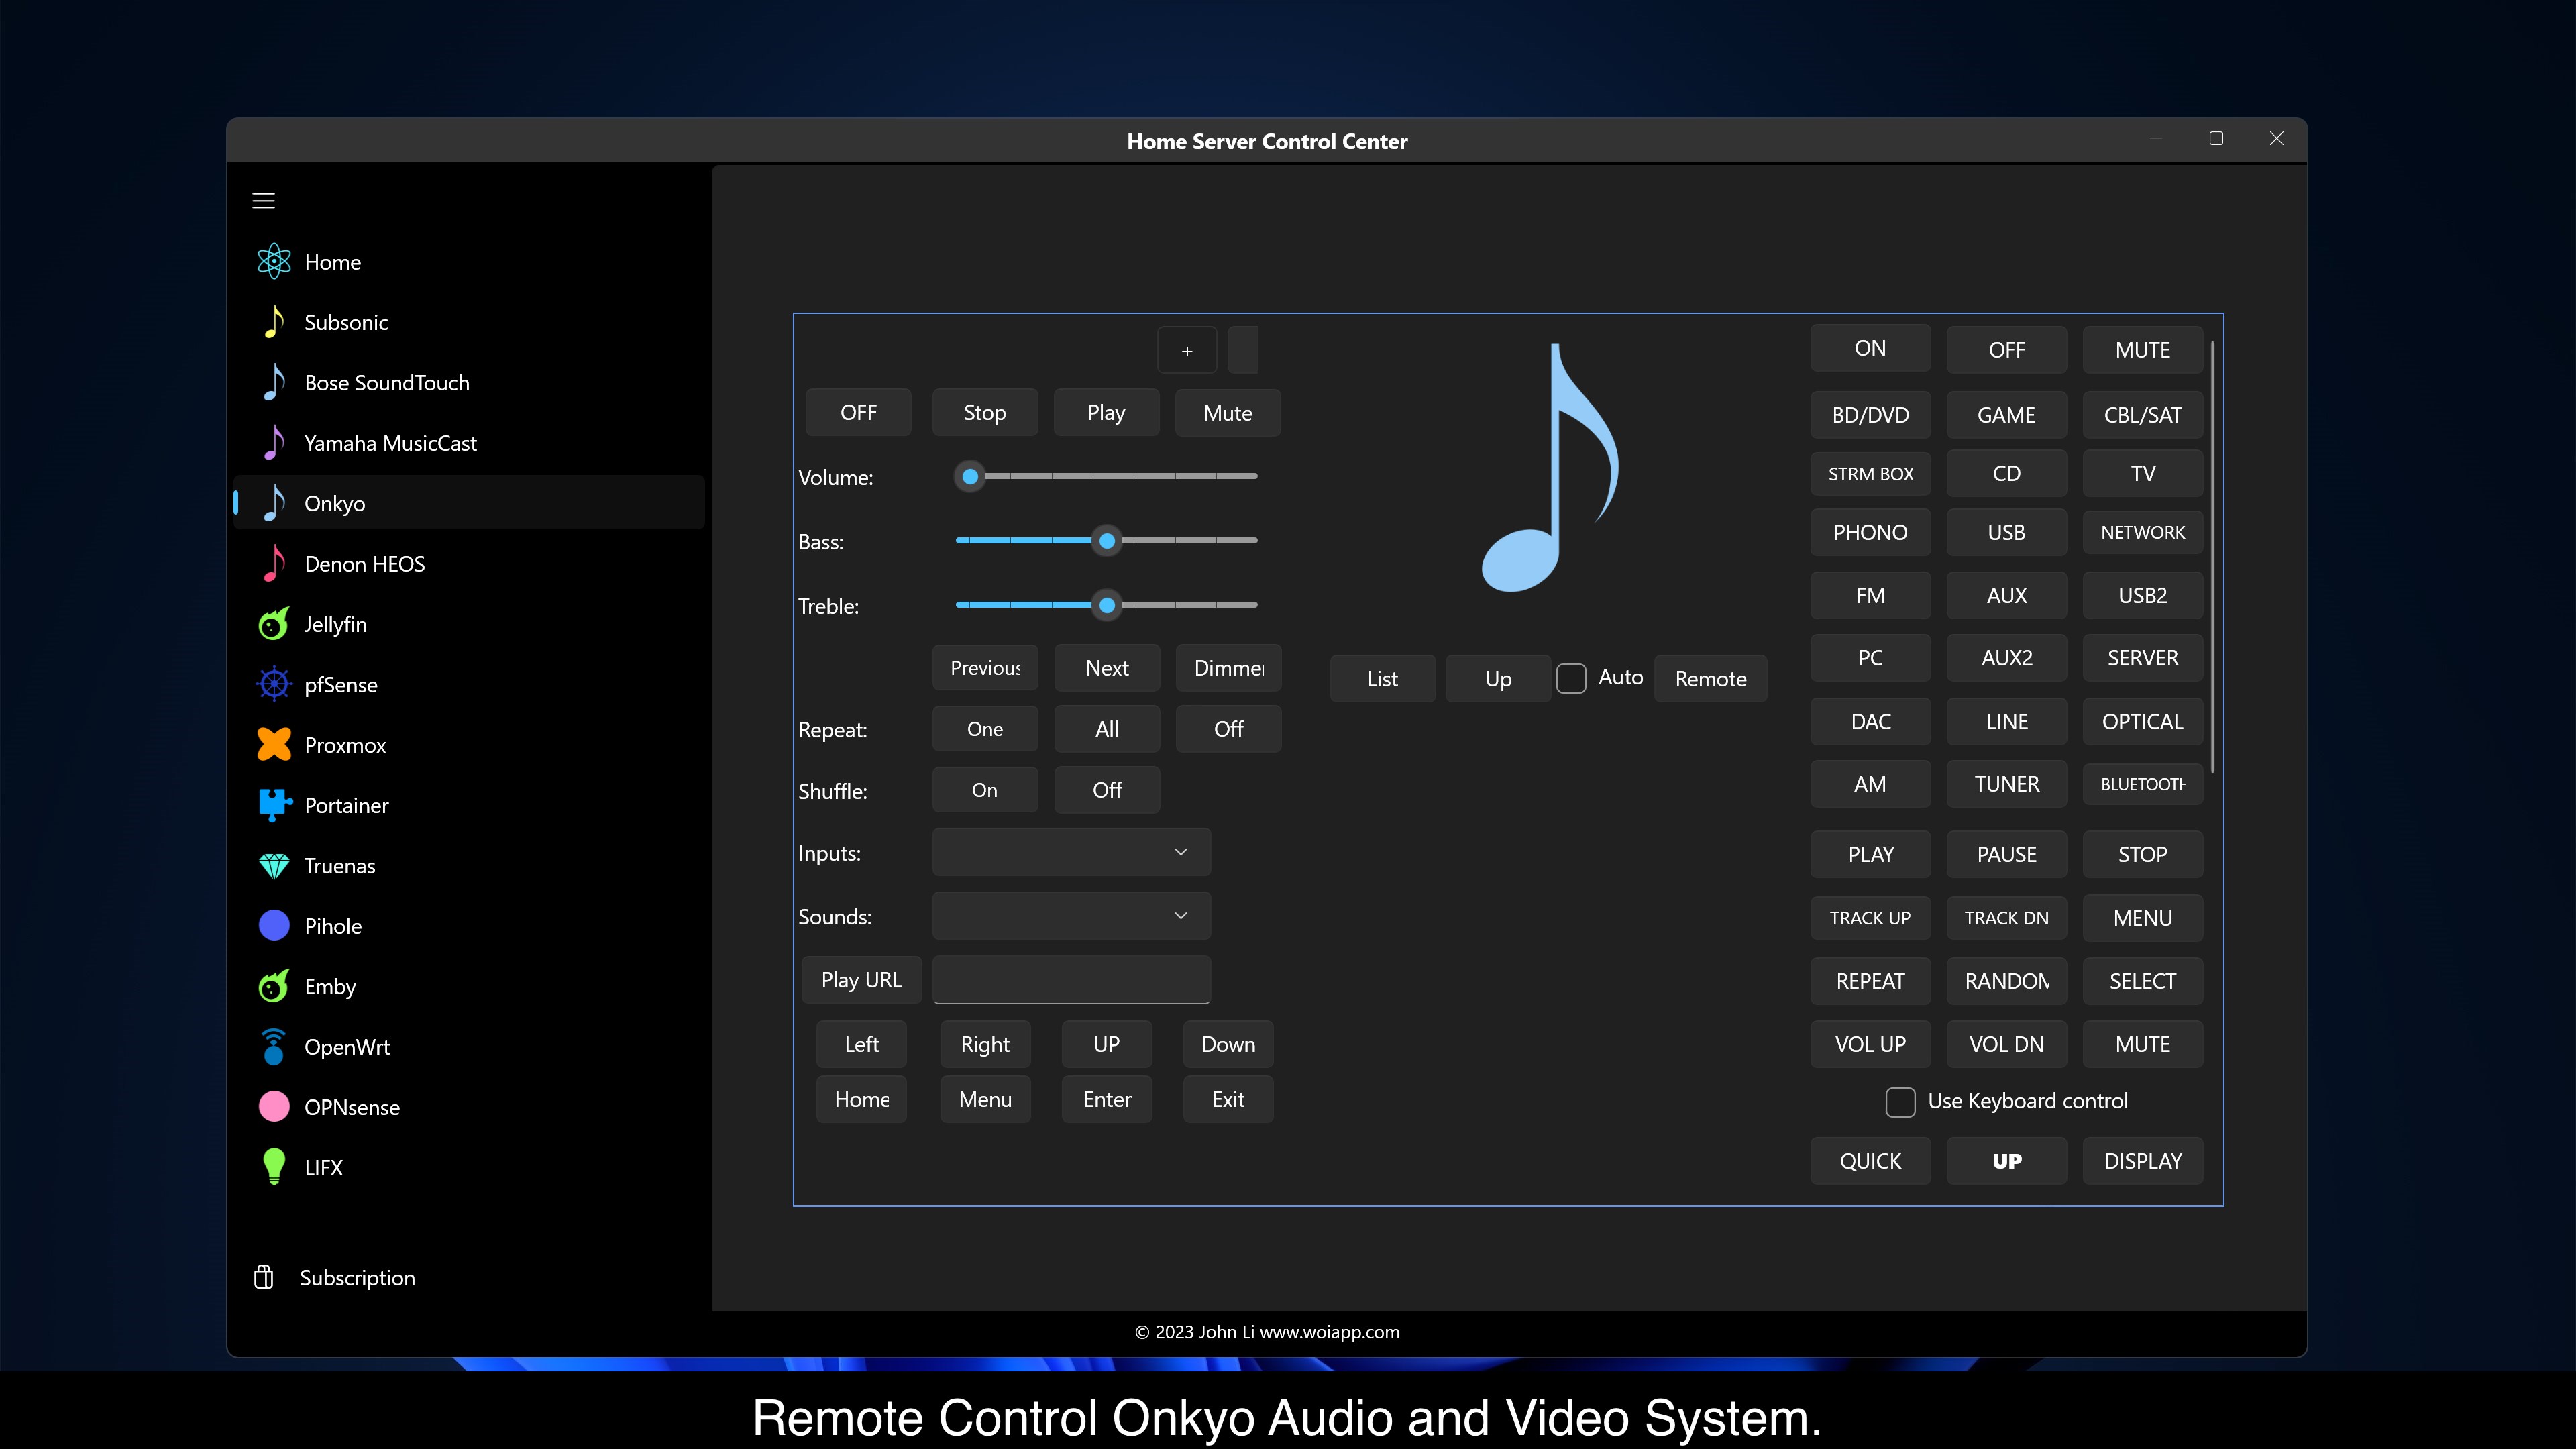This screenshot has height=1449, width=2576.
Task: Click the Subscription shopping bag icon
Action: pos(264,1277)
